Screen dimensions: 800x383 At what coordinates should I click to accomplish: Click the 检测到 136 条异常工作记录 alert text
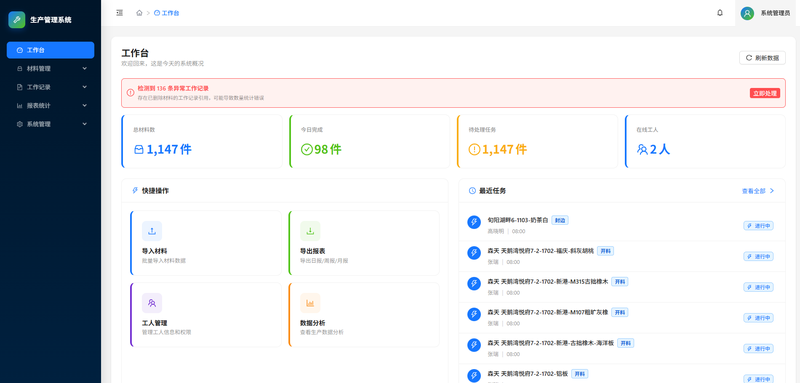(173, 88)
